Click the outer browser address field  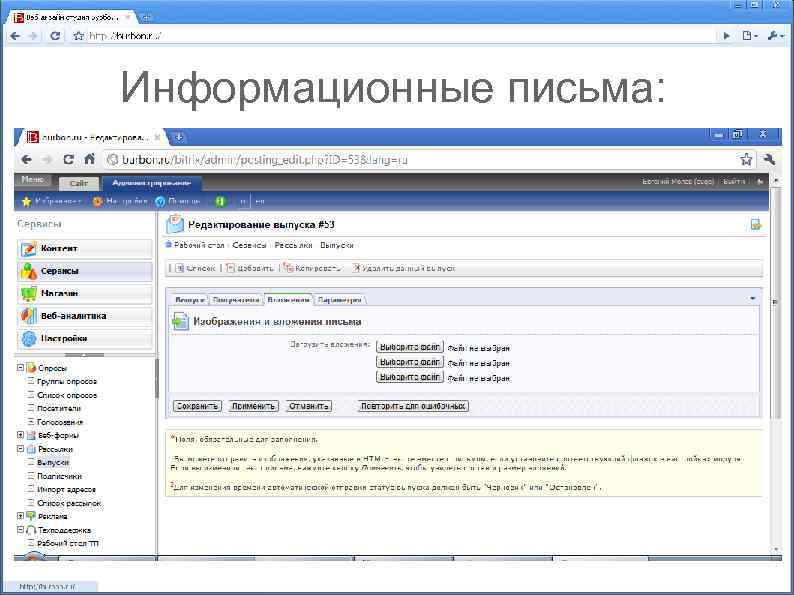400,36
